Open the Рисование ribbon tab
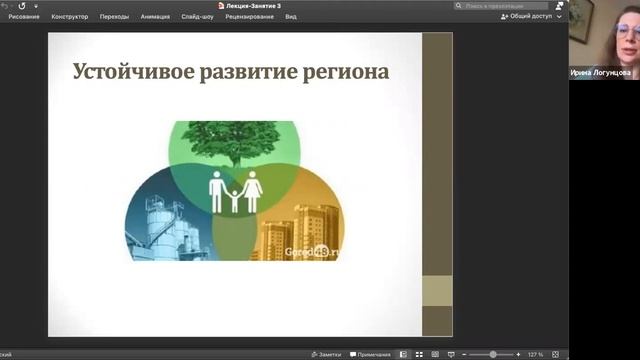Image resolution: width=640 pixels, height=360 pixels. [x=24, y=17]
